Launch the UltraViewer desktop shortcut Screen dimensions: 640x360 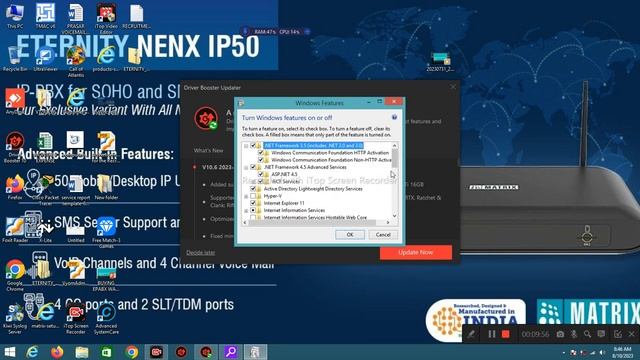coord(45,59)
